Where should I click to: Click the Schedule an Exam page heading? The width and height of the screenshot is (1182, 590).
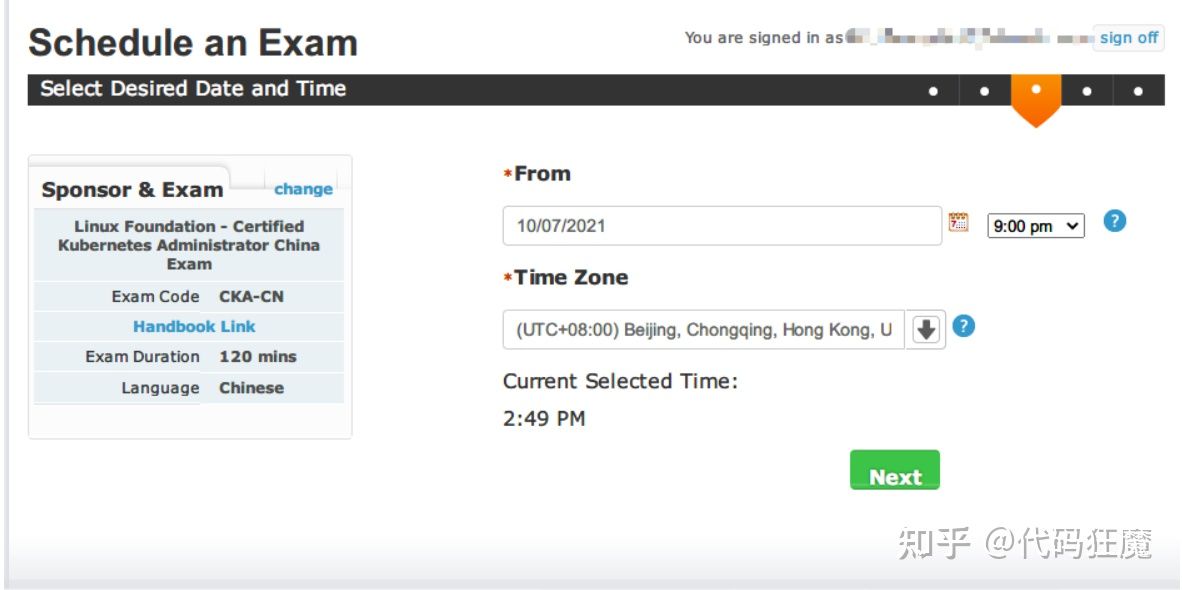pos(193,43)
